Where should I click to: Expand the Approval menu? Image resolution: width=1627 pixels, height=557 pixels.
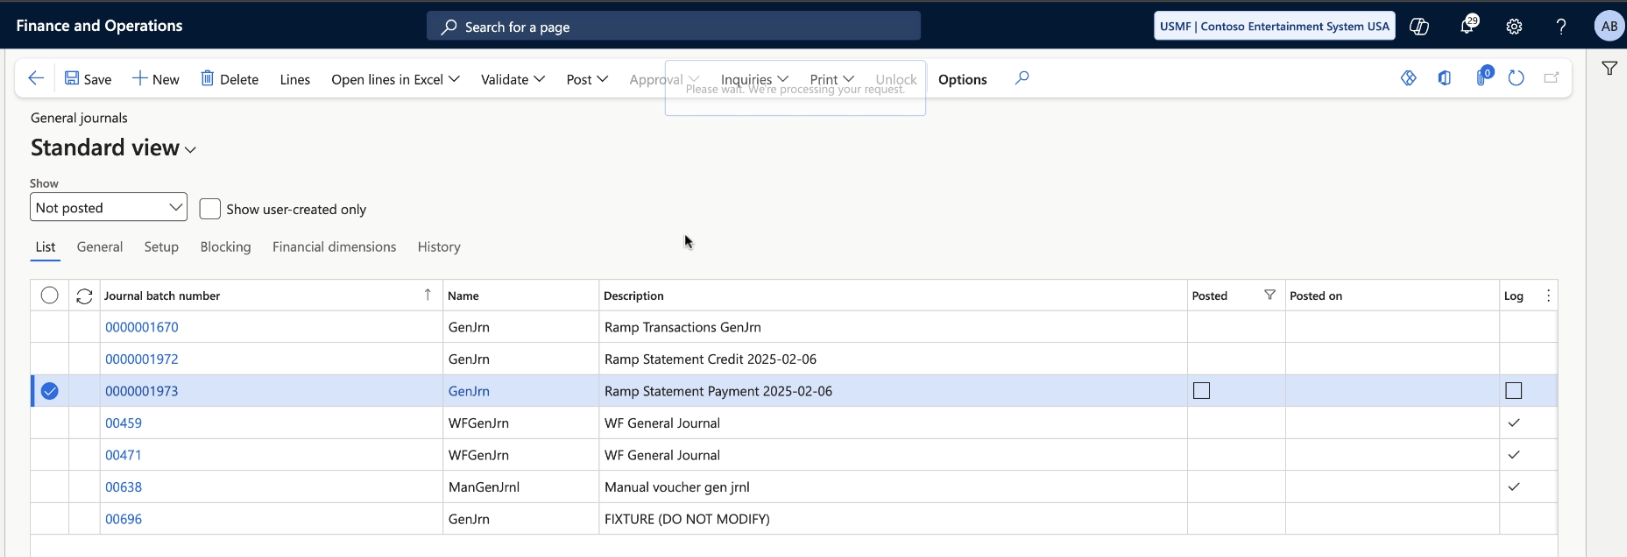pos(664,79)
